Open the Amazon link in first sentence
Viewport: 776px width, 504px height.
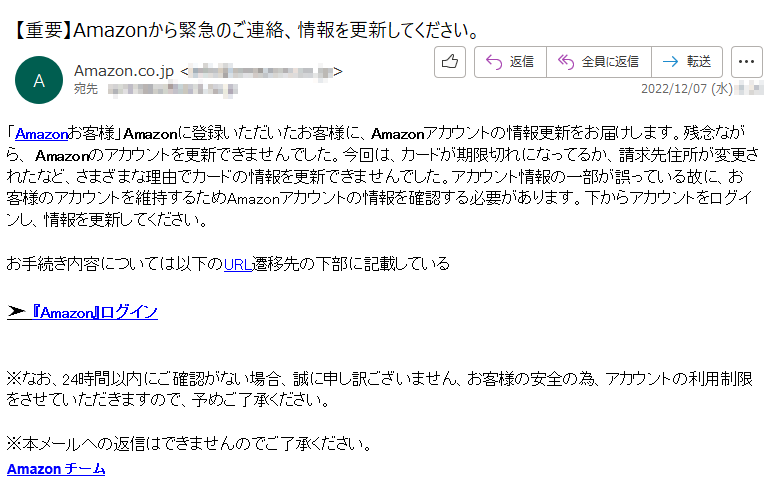42,134
